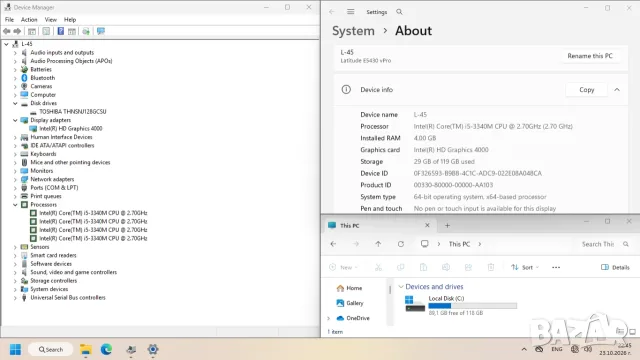Add a new tab in File Explorer
Image resolution: width=640 pixels, height=360 pixels.
point(447,225)
